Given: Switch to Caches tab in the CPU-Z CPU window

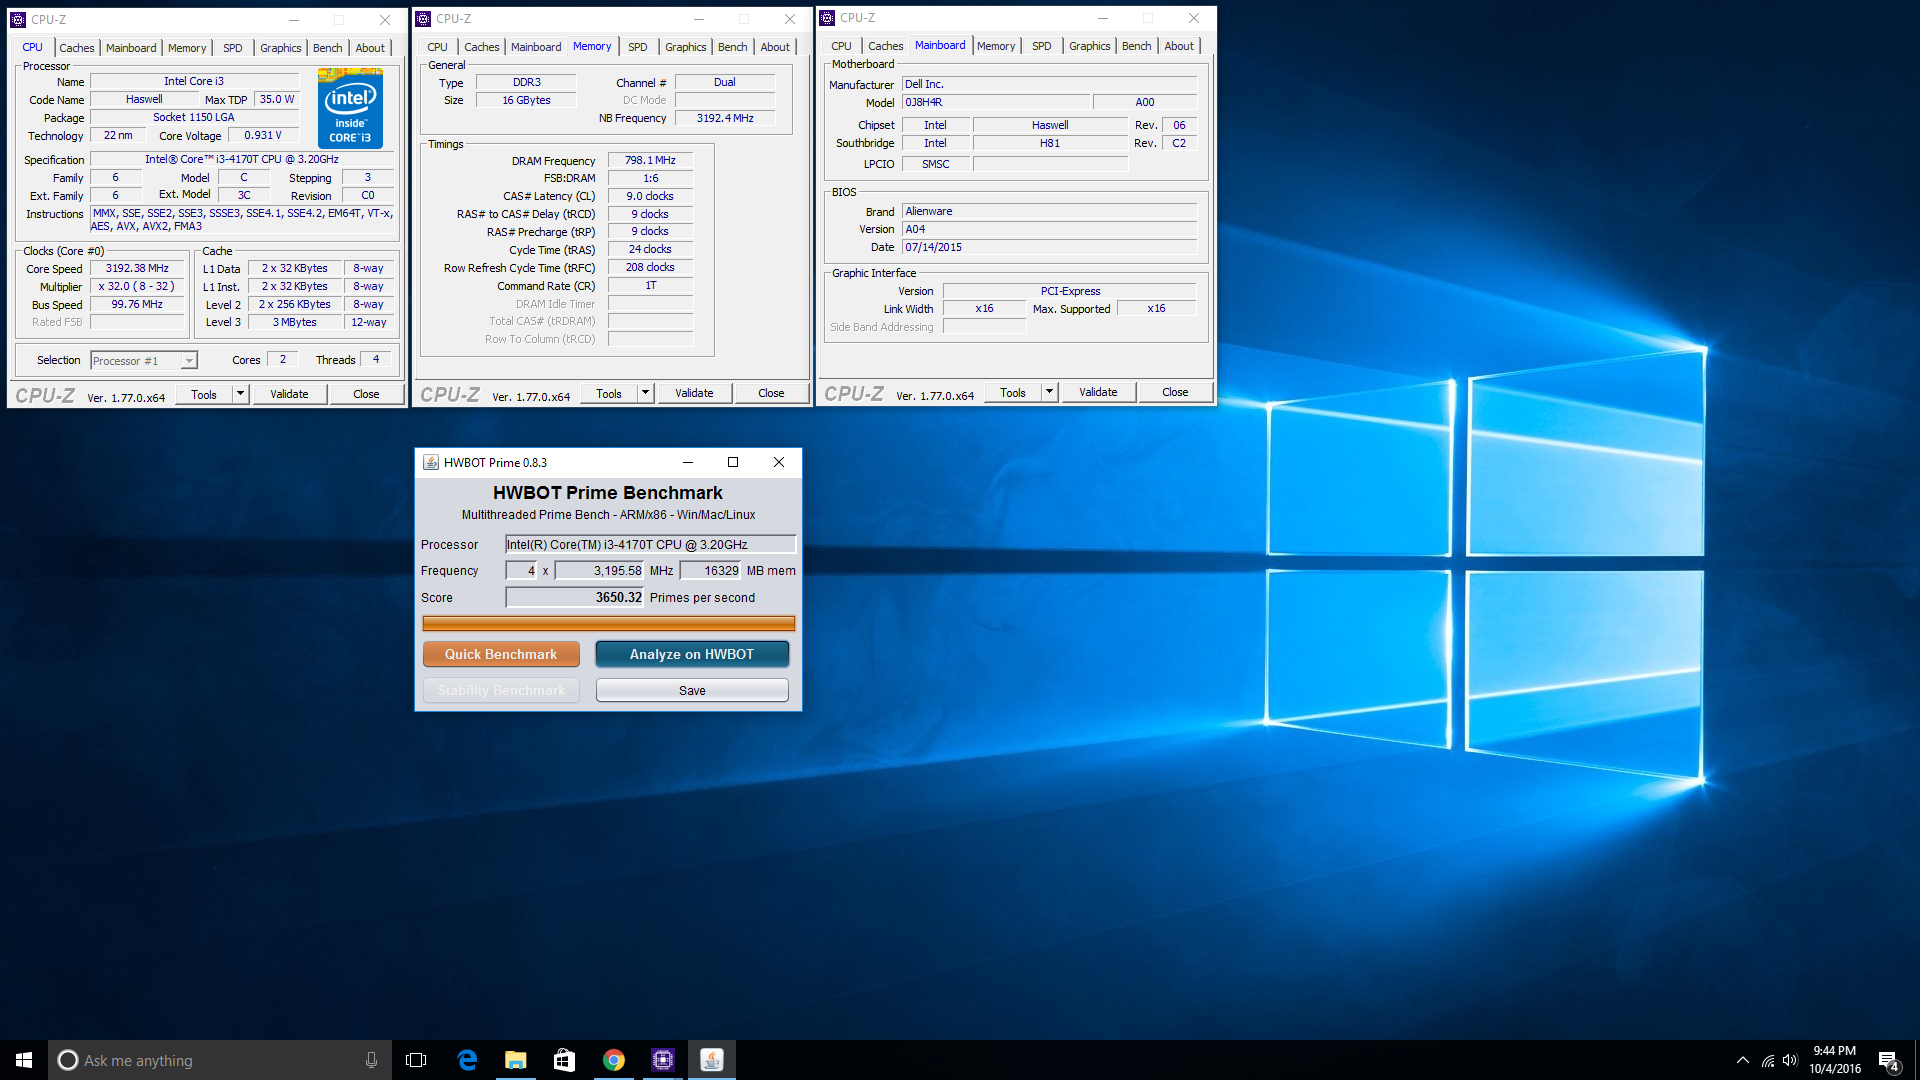Looking at the screenshot, I should coord(76,48).
